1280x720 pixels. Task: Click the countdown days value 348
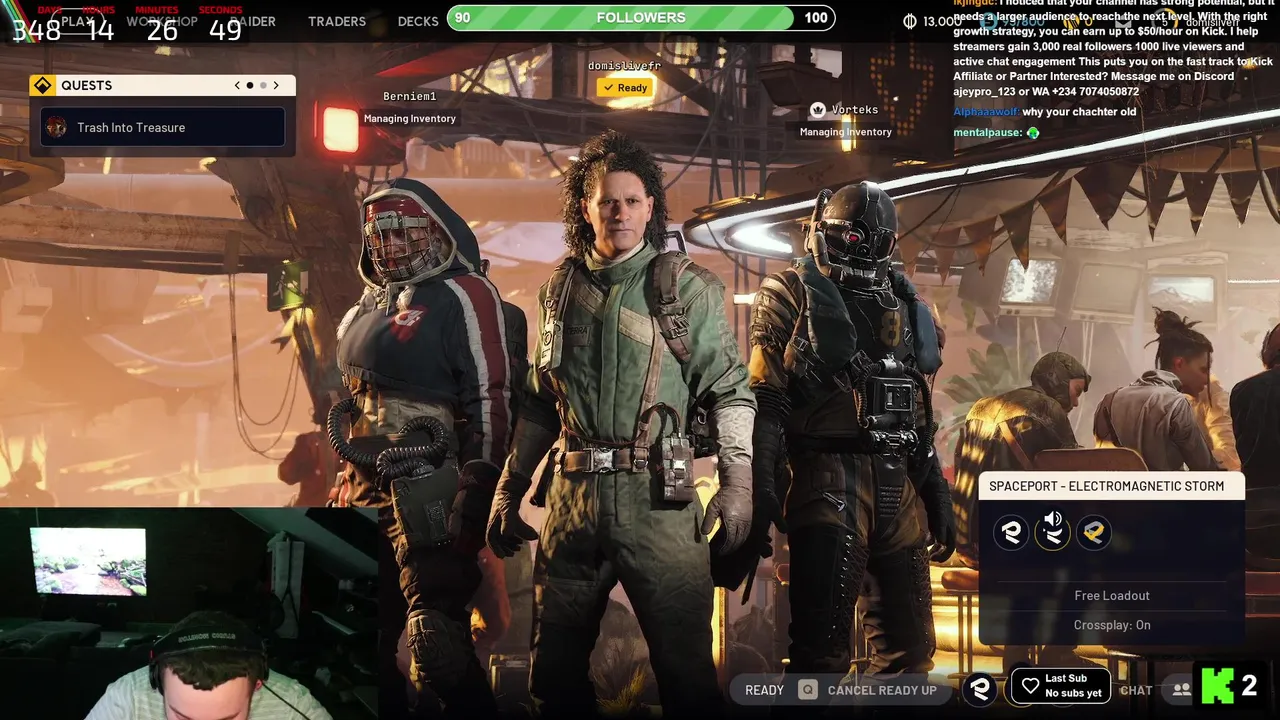coord(36,30)
